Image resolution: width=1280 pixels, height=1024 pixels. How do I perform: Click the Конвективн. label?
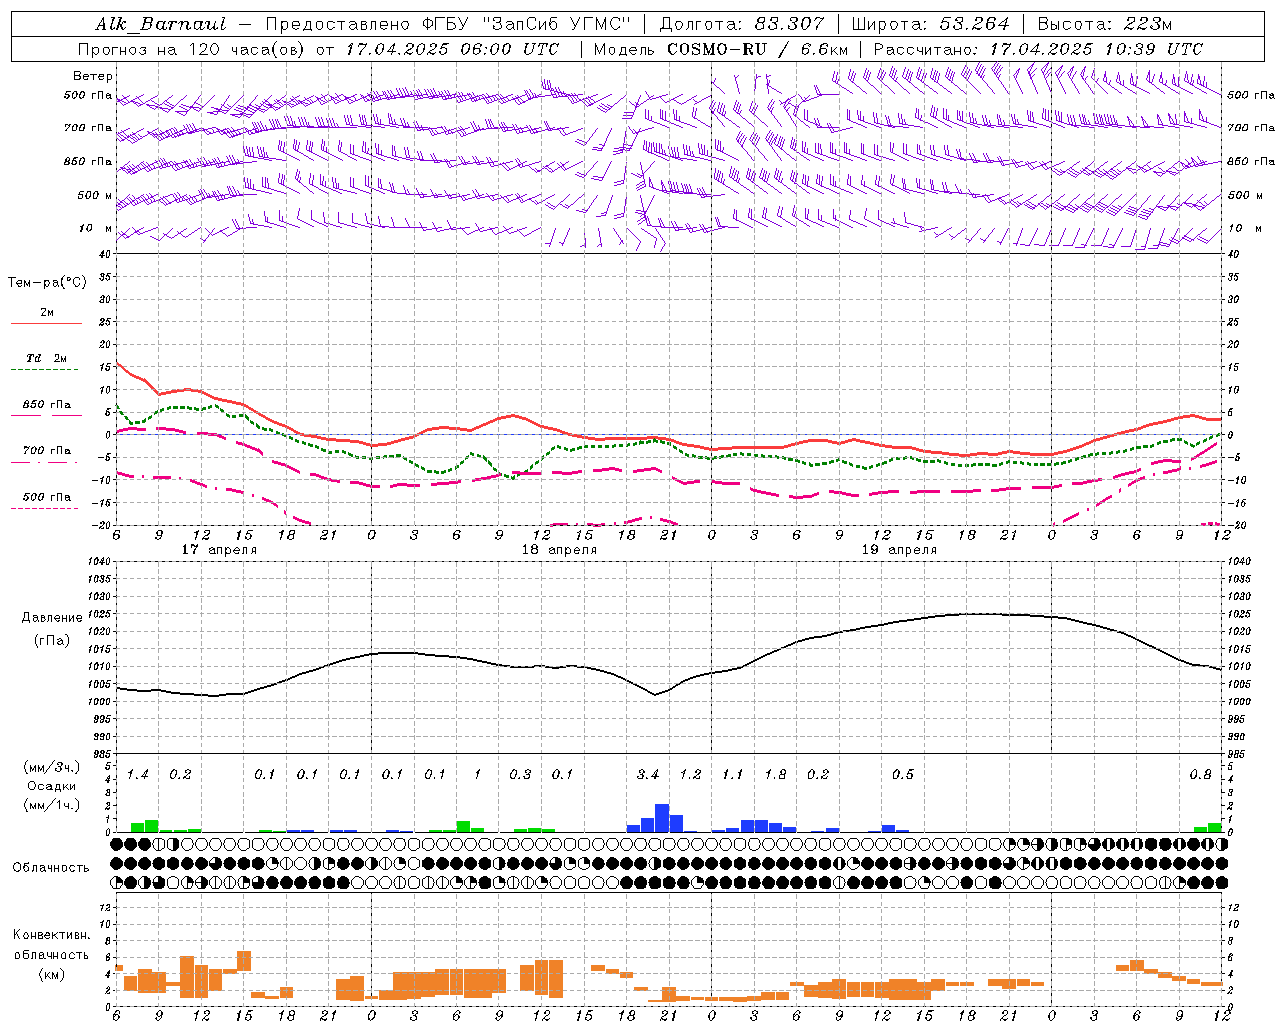pos(51,935)
